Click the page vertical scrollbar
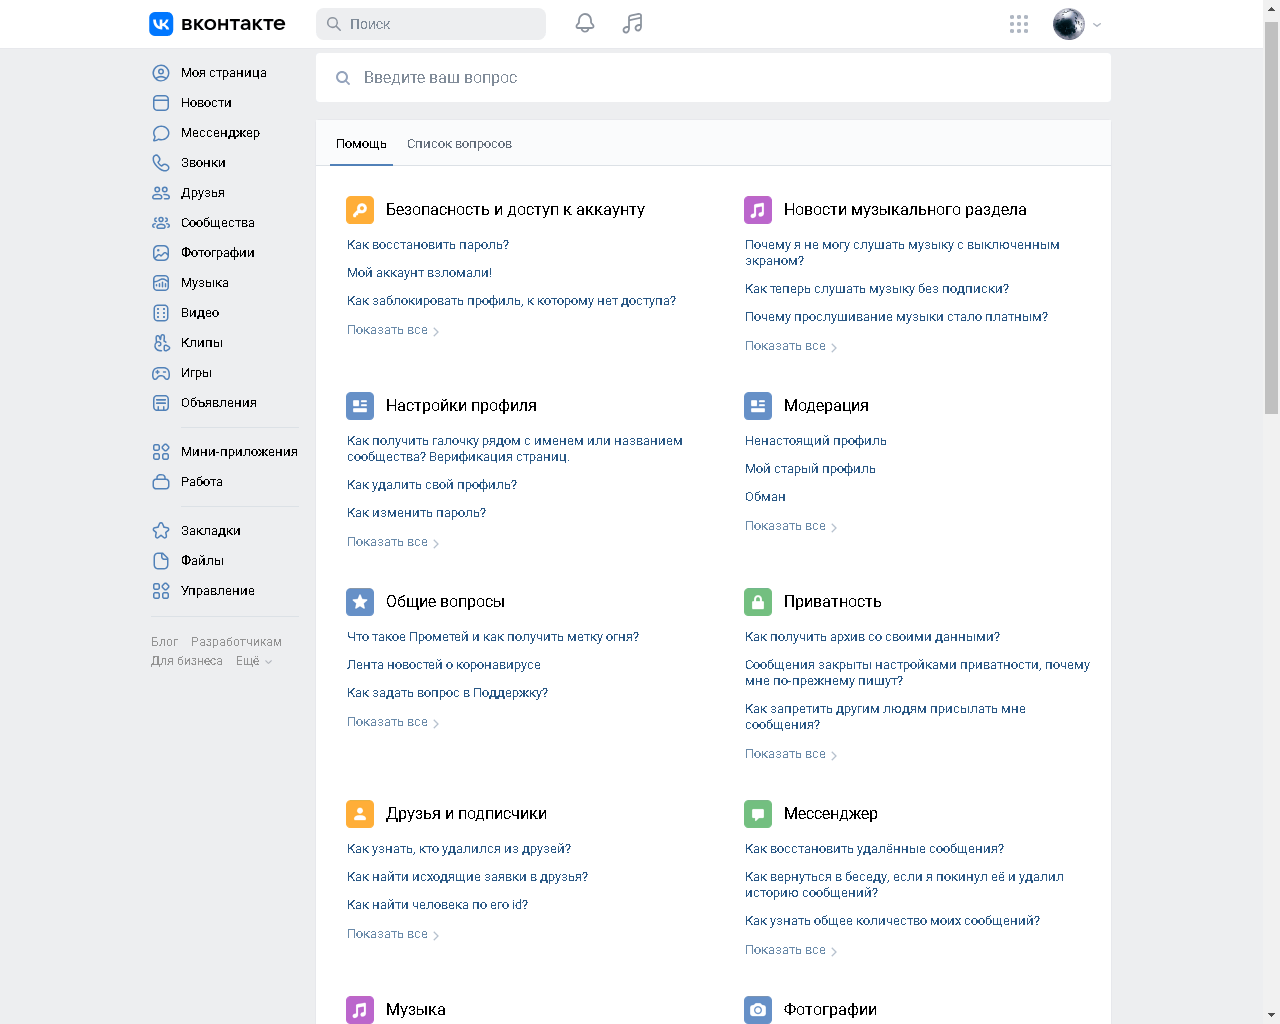Image resolution: width=1280 pixels, height=1024 pixels. tap(1271, 220)
